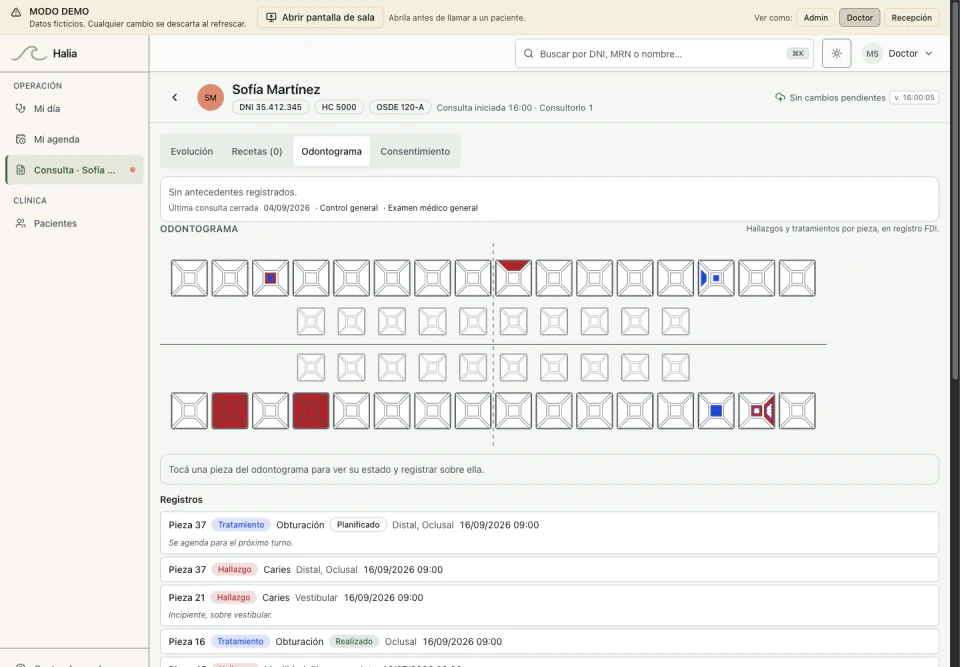Viewport: 960px width, 667px height.
Task: Click the Realizado status on Pieza 16
Action: coord(354,641)
